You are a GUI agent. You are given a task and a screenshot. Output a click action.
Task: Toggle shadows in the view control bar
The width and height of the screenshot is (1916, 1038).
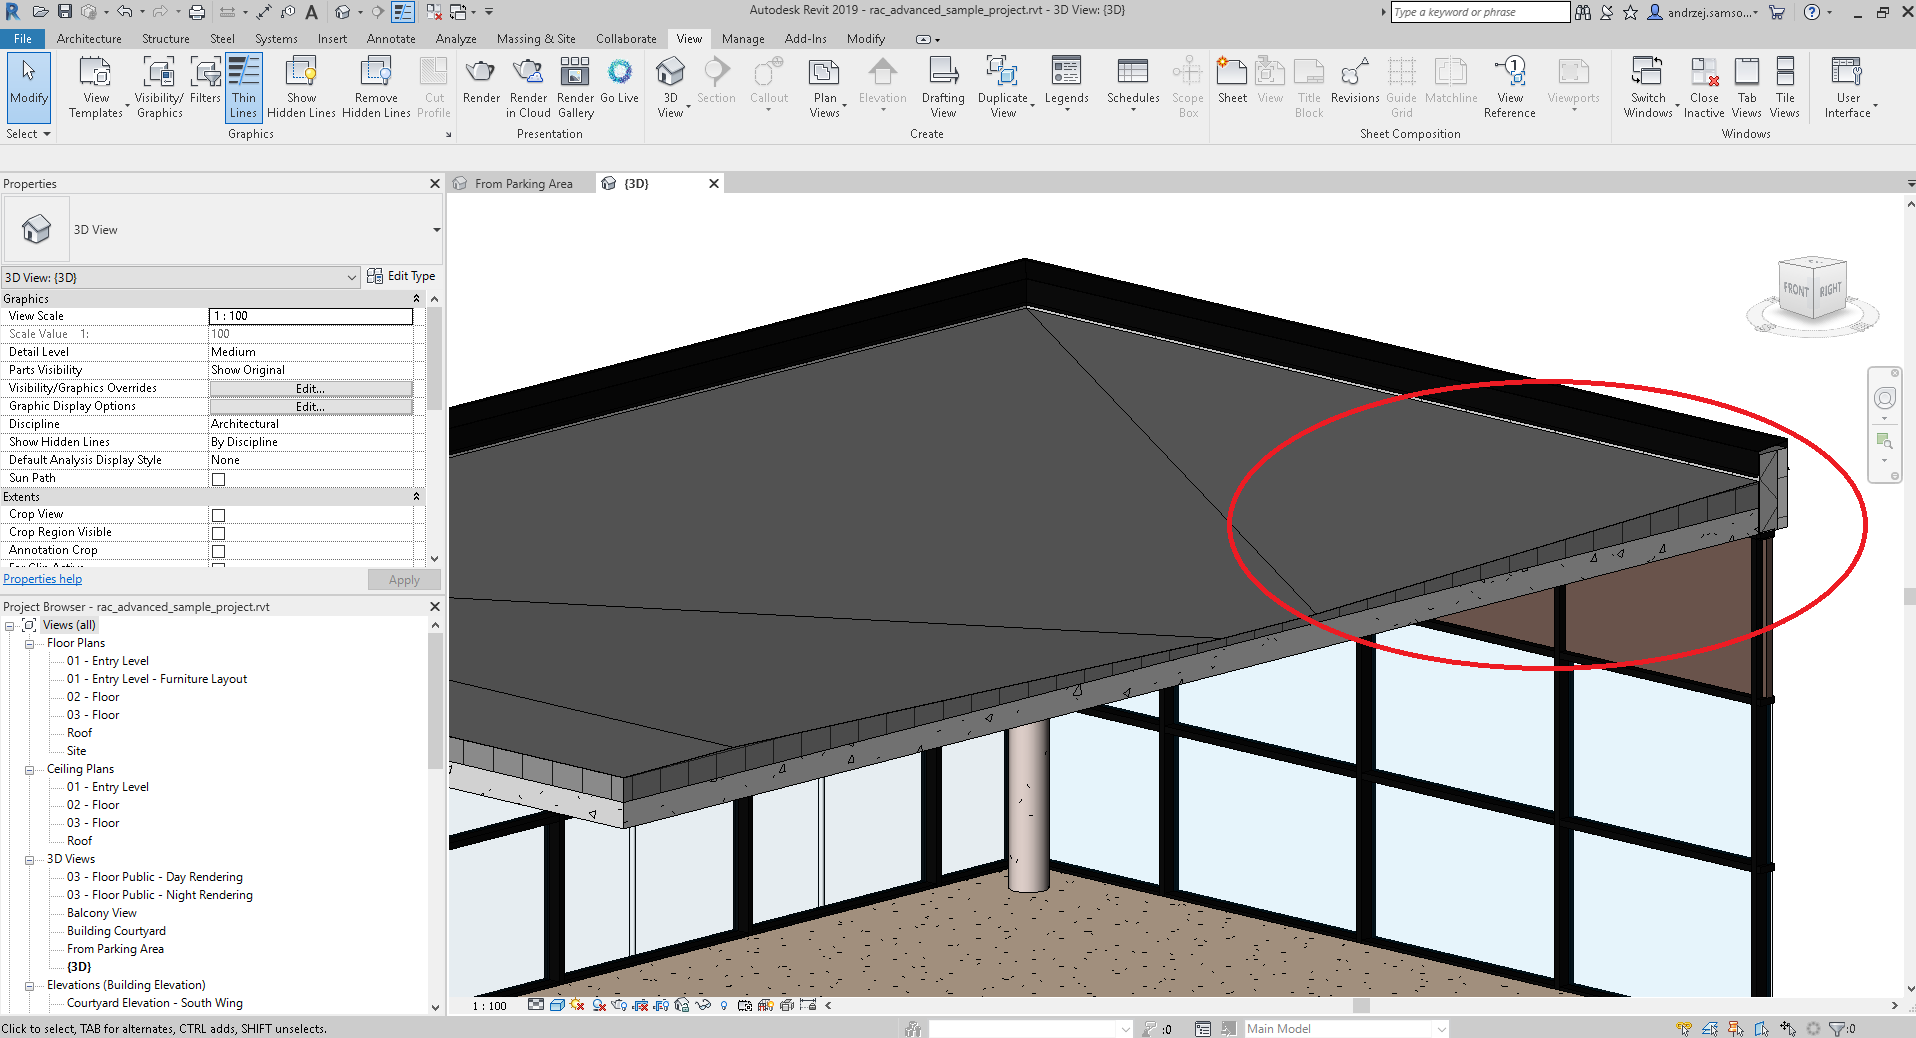pos(598,1005)
